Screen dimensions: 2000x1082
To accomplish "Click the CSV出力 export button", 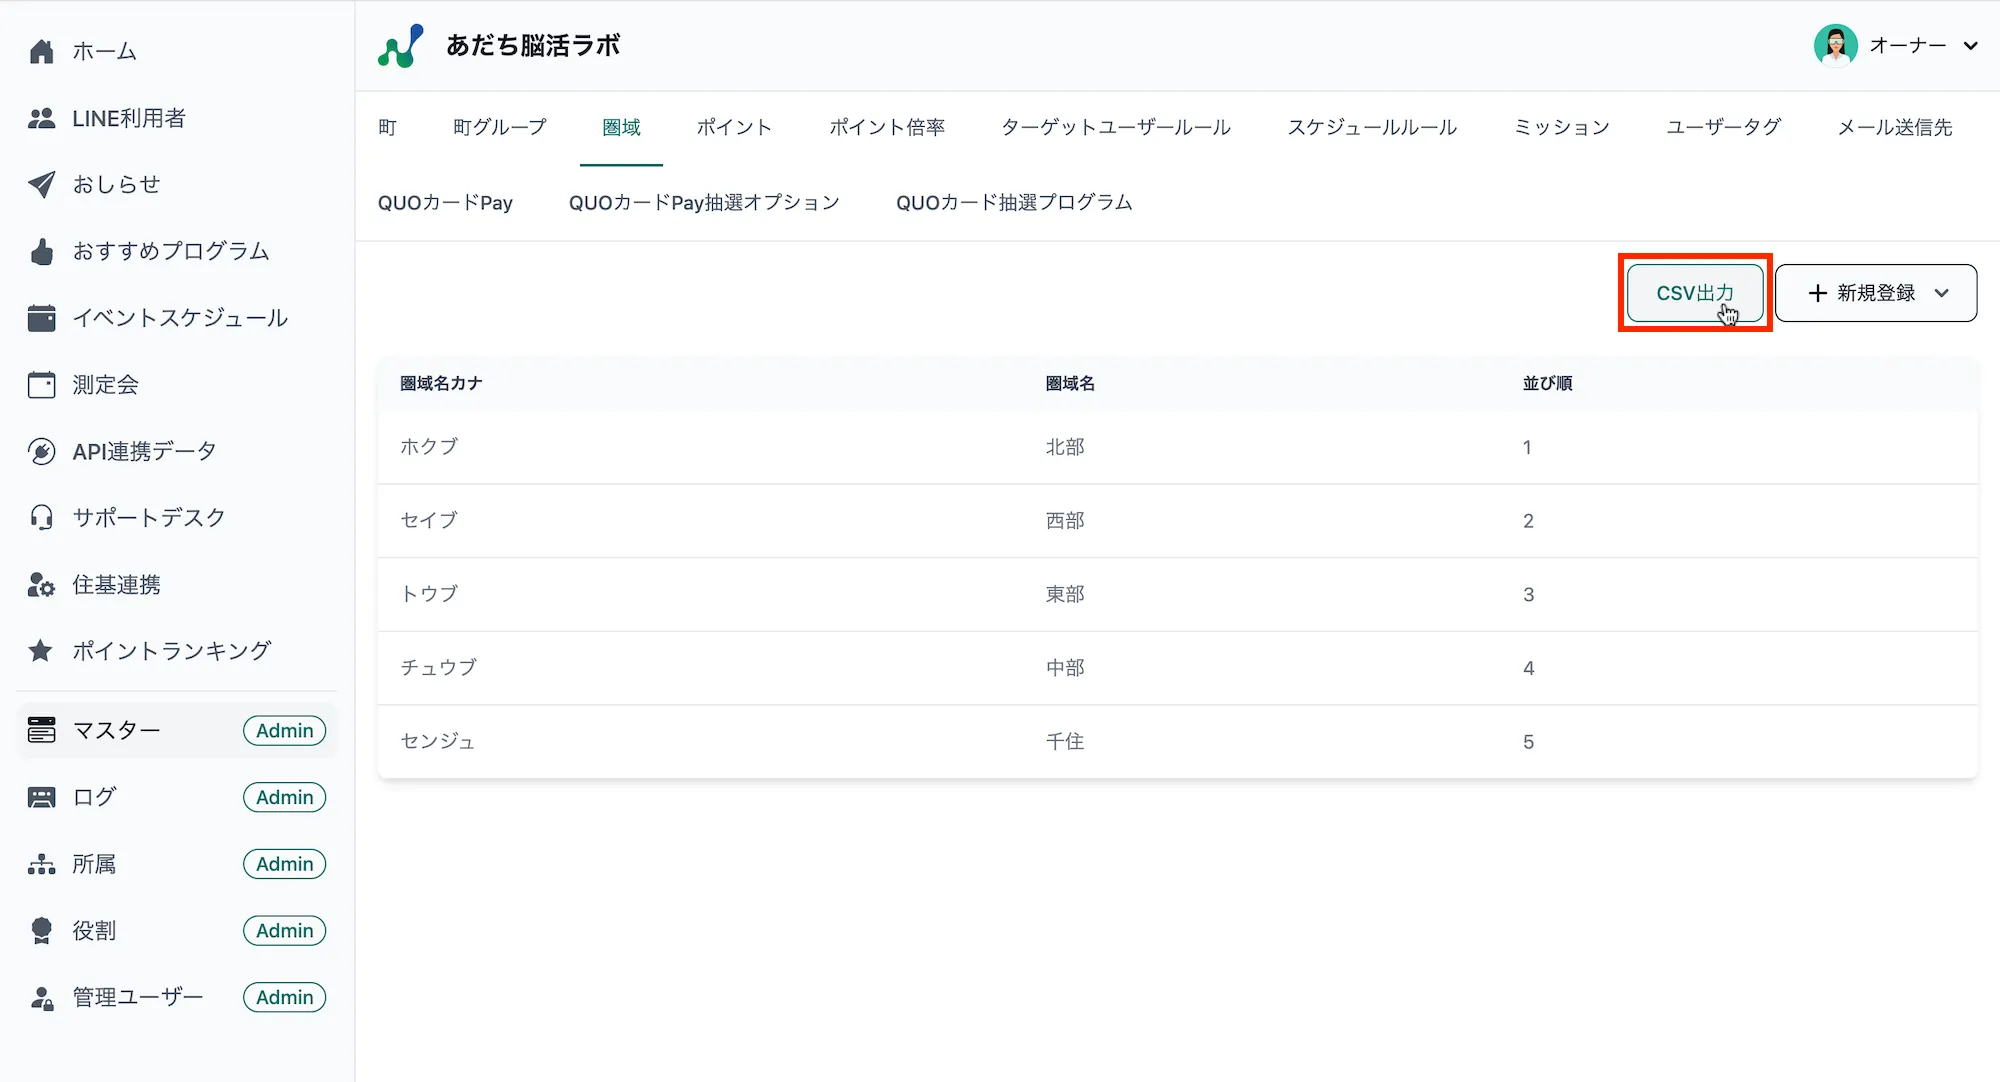I will click(x=1694, y=292).
